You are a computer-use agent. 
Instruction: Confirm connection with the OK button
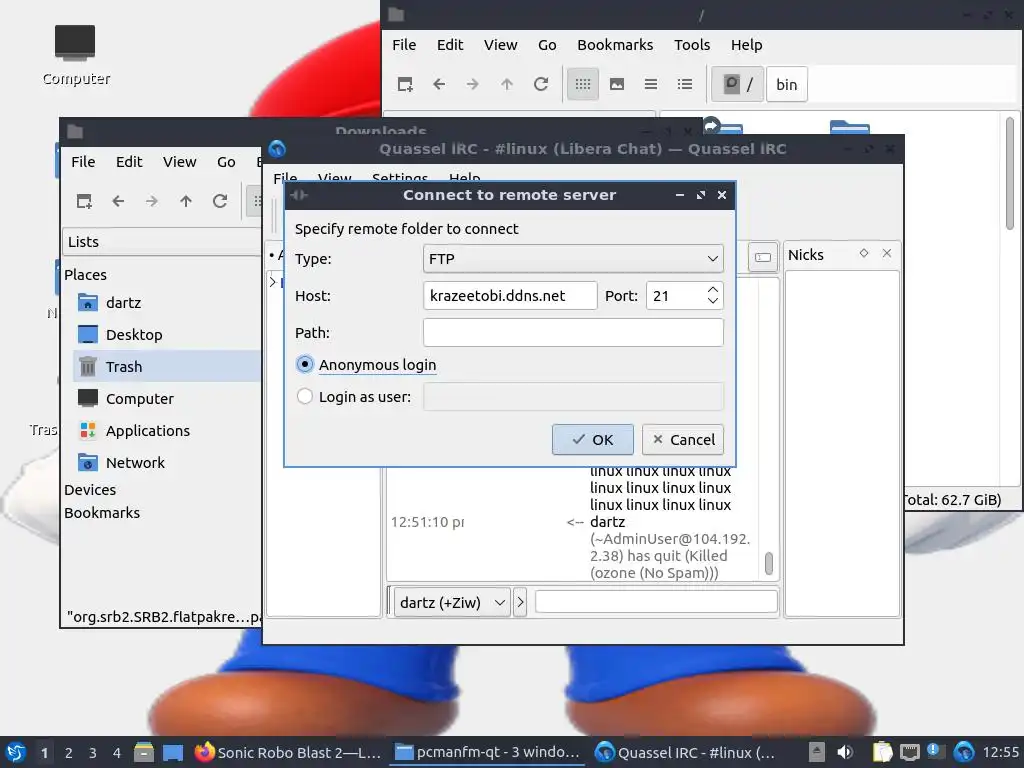(x=592, y=440)
